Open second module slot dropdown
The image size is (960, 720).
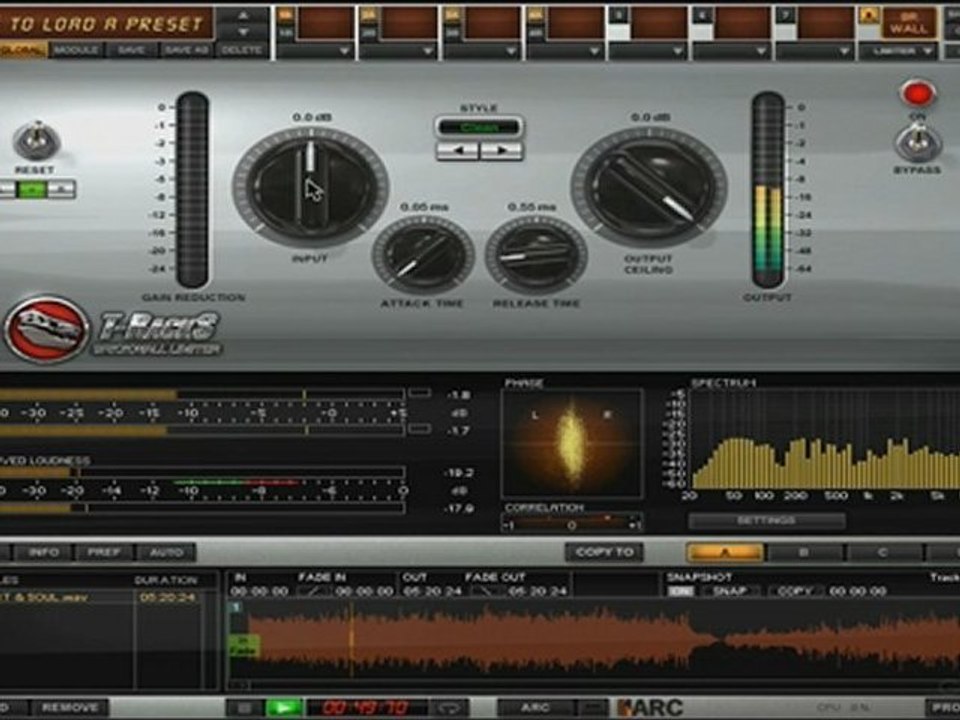[399, 51]
